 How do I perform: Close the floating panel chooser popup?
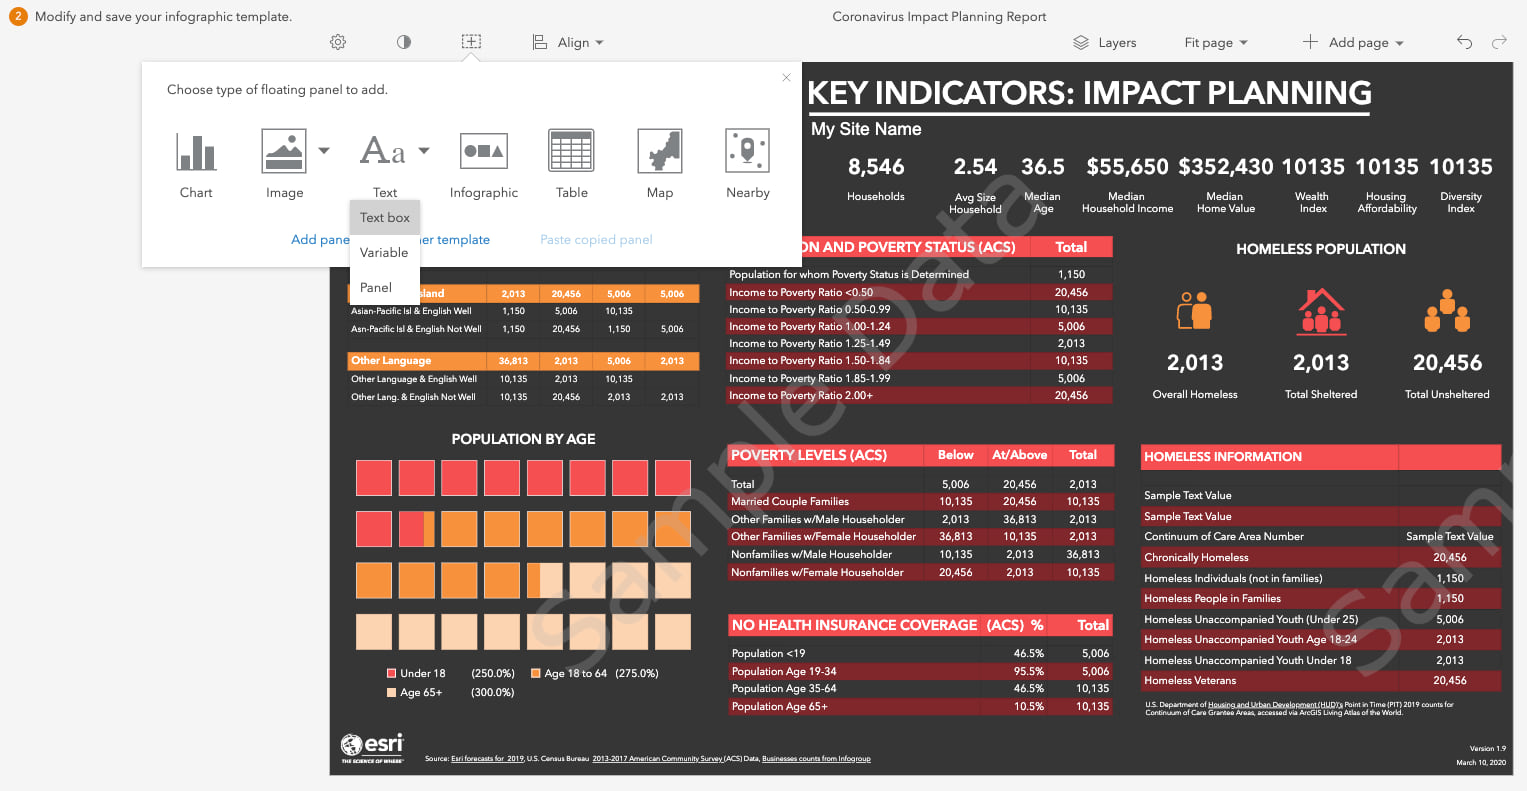point(786,77)
